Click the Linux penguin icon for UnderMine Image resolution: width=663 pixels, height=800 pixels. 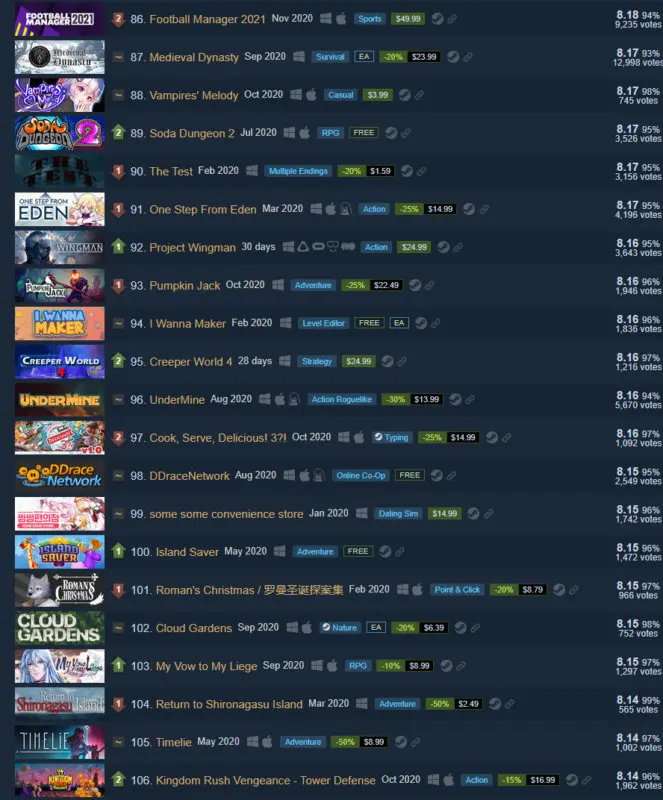pyautogui.click(x=294, y=399)
